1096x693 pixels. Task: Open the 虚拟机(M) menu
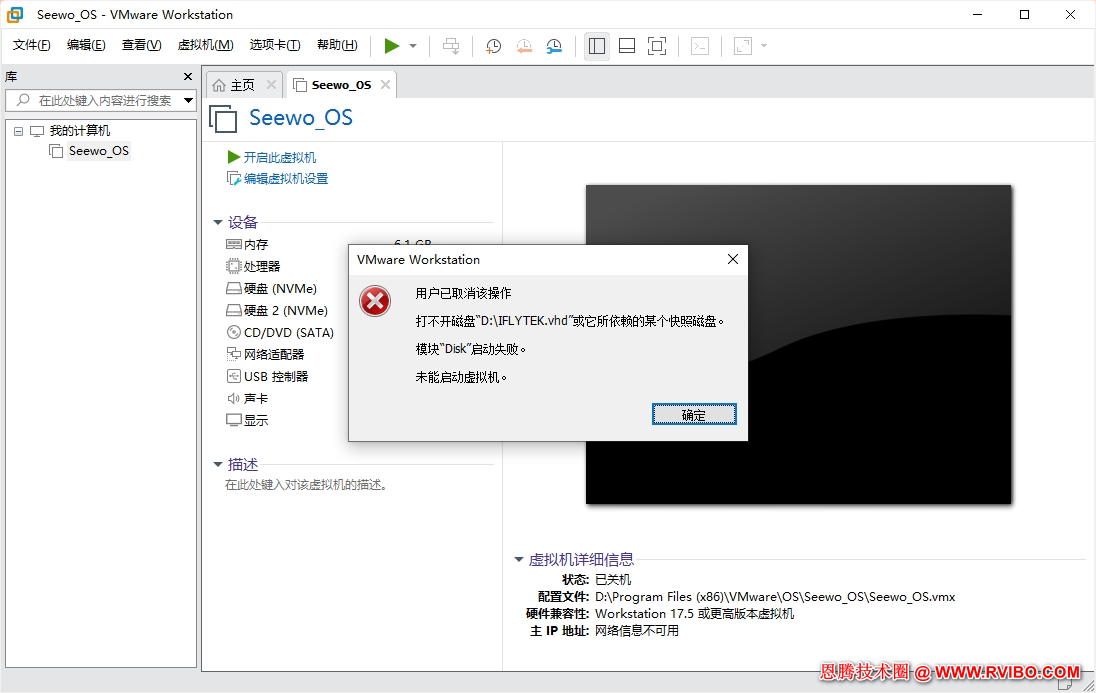coord(206,45)
